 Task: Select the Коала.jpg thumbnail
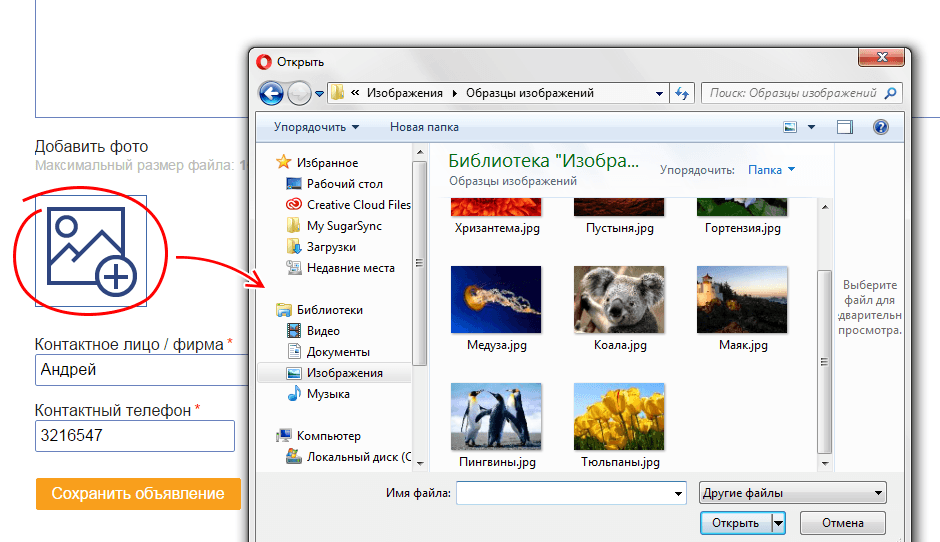619,299
